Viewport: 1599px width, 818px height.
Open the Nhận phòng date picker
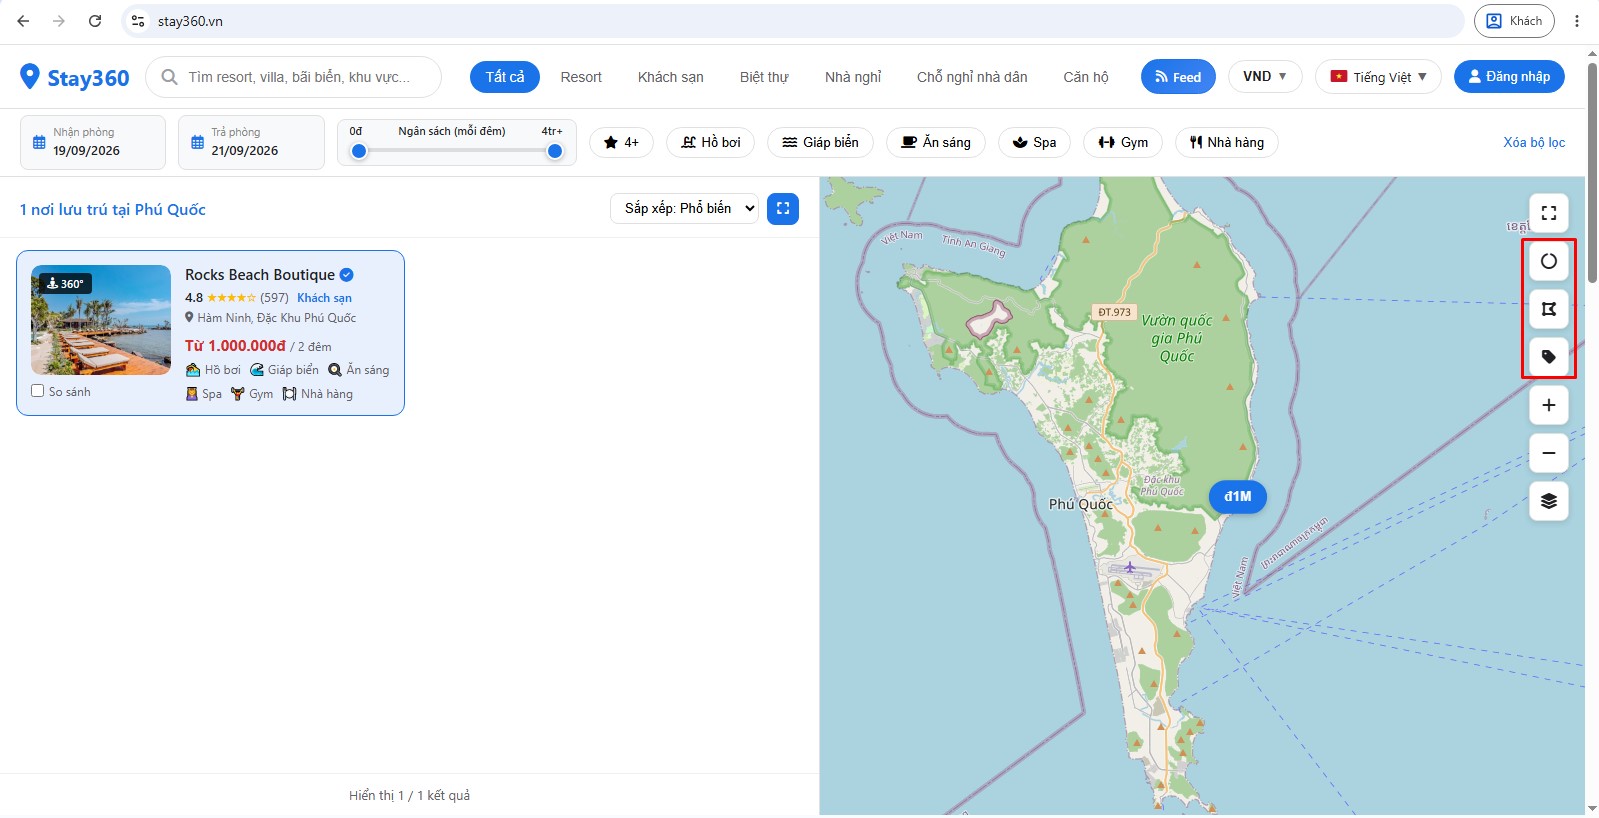[93, 142]
